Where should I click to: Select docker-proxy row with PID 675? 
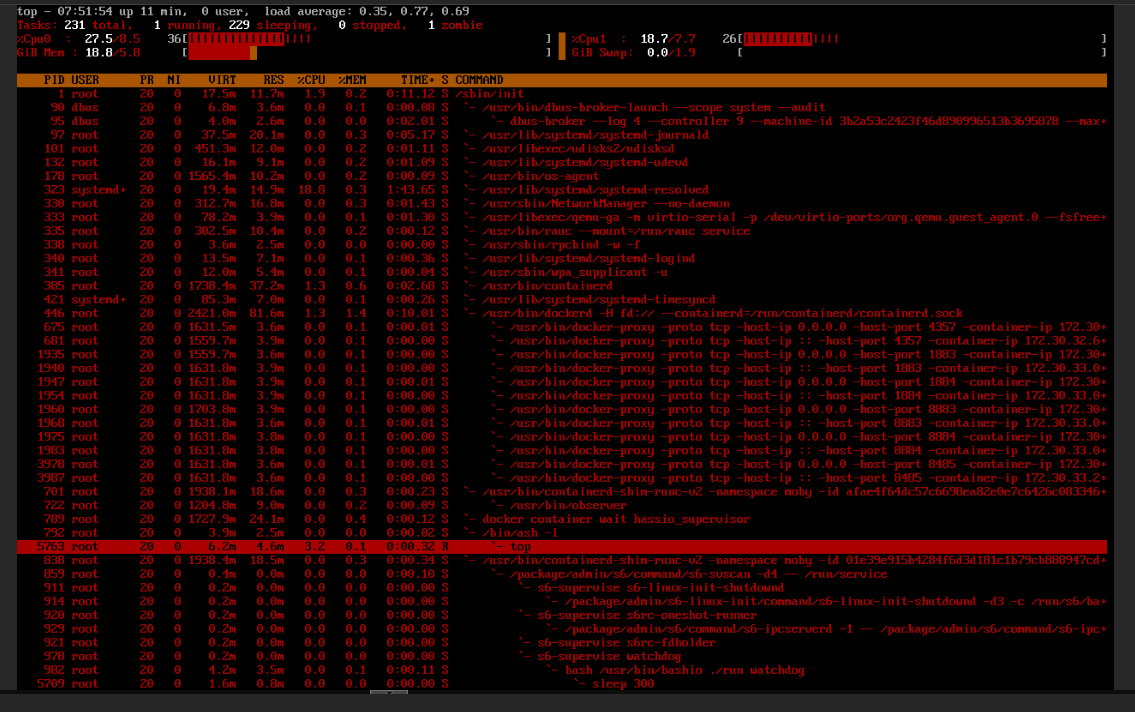[562, 328]
